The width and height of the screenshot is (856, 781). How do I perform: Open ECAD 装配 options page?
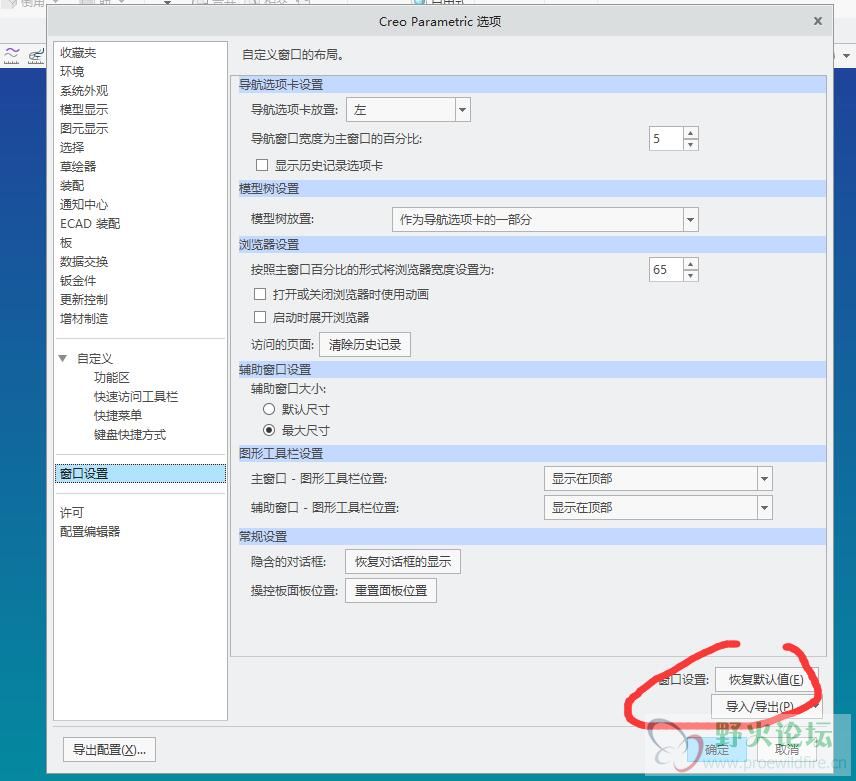(90, 224)
